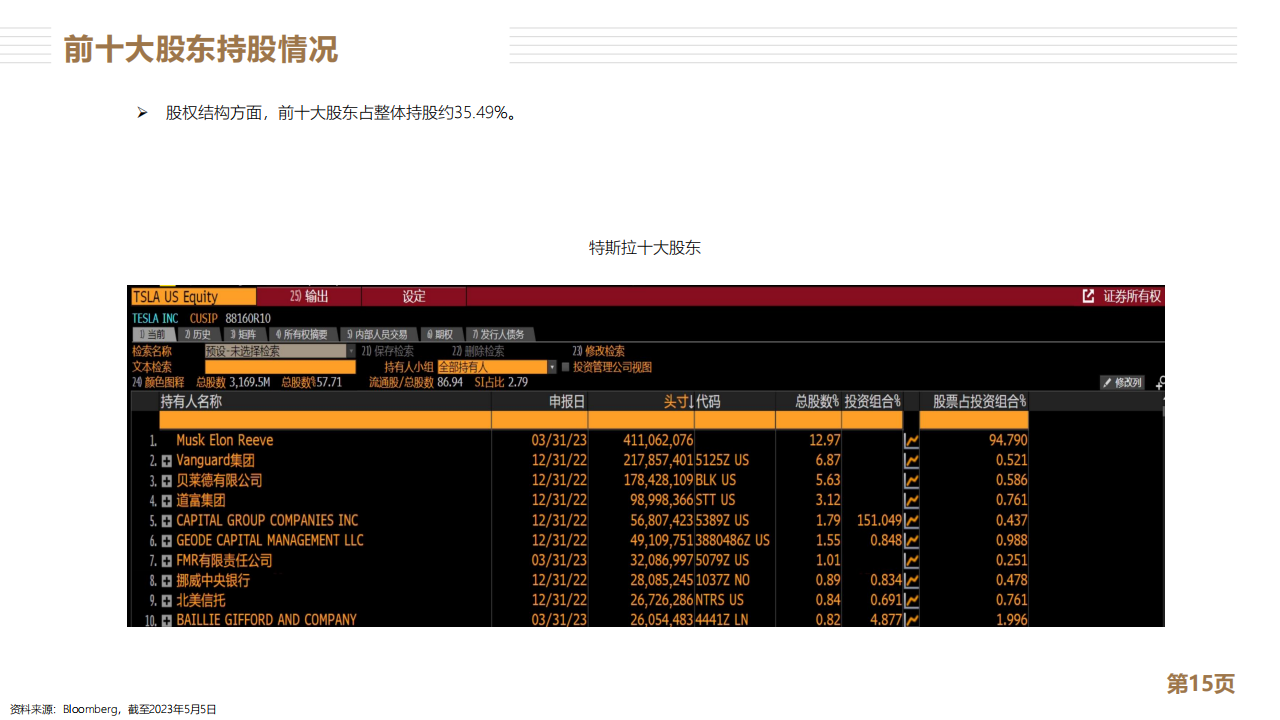Click the TSLA US Equity ticker field
This screenshot has width=1280, height=720.
point(193,297)
